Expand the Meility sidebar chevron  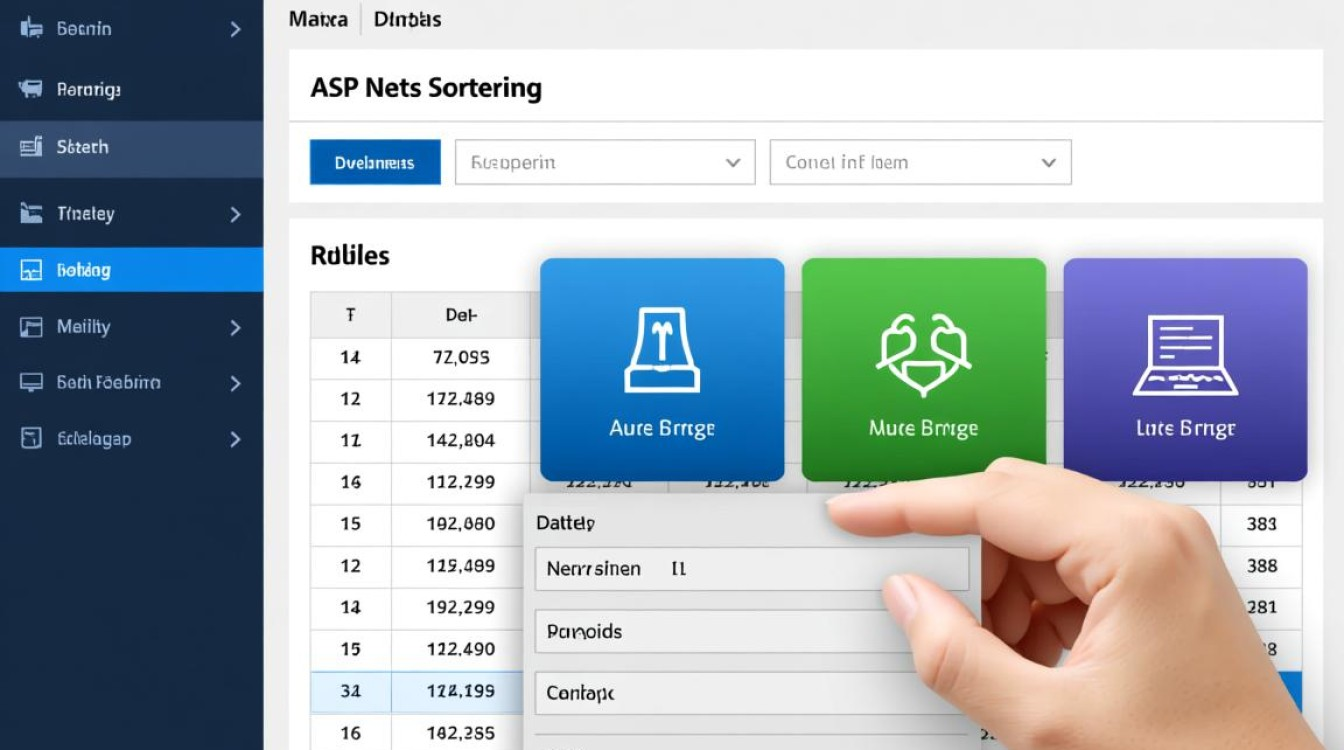(x=235, y=327)
